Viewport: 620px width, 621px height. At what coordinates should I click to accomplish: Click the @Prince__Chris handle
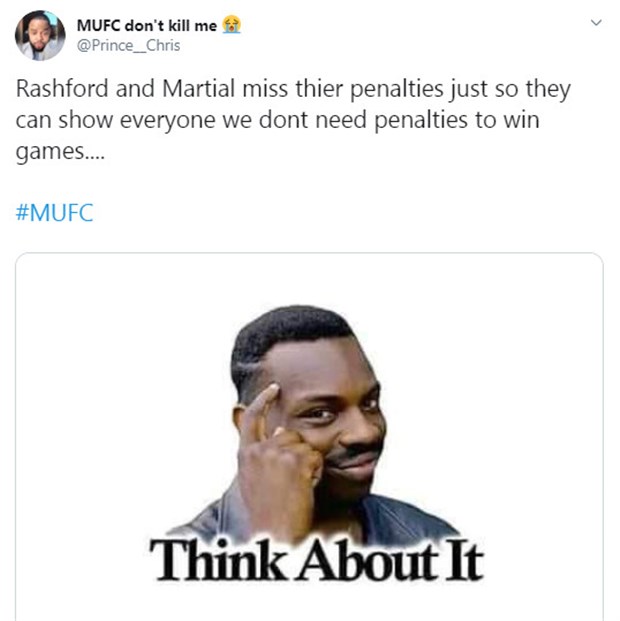coord(128,46)
